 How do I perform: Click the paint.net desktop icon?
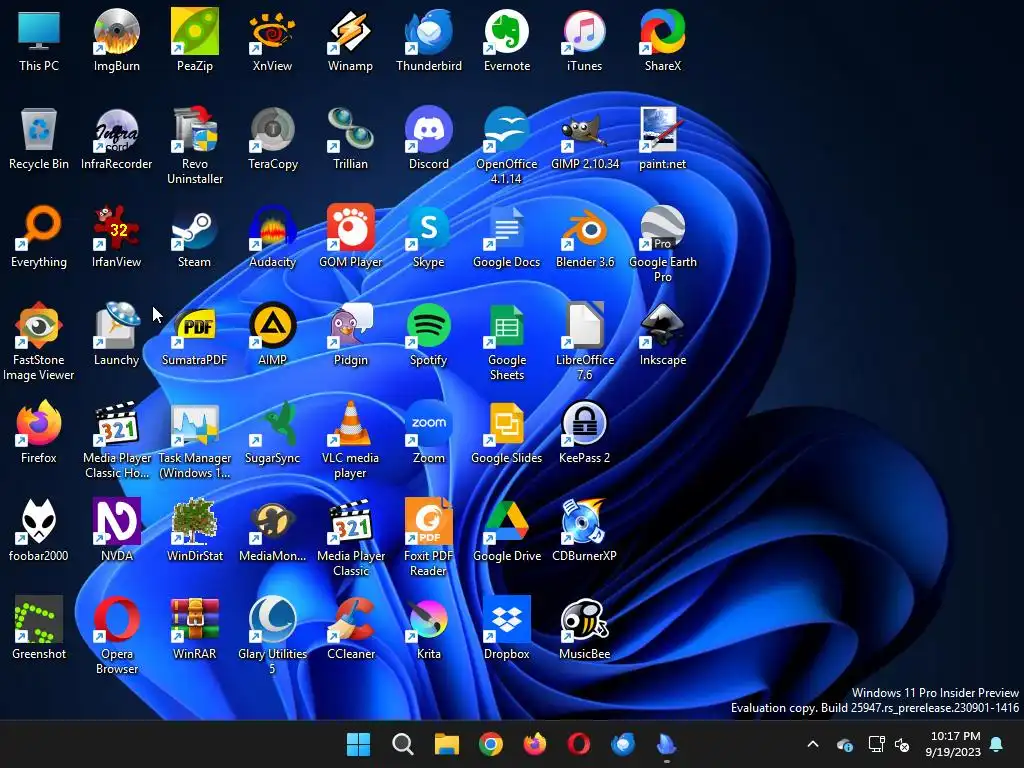(x=663, y=129)
